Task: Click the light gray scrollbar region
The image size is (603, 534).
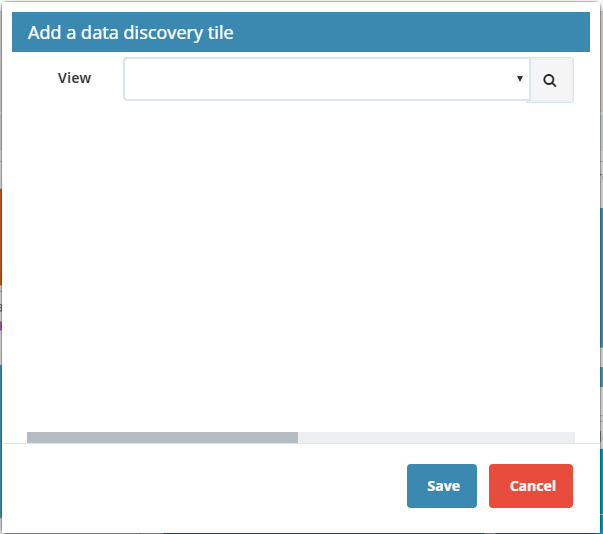Action: (436, 437)
